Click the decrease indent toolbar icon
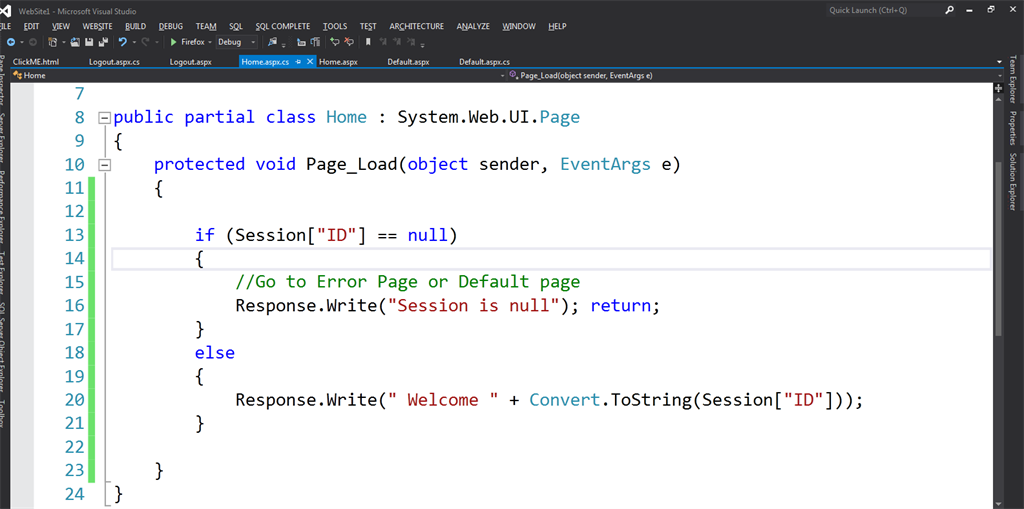 pyautogui.click(x=301, y=42)
